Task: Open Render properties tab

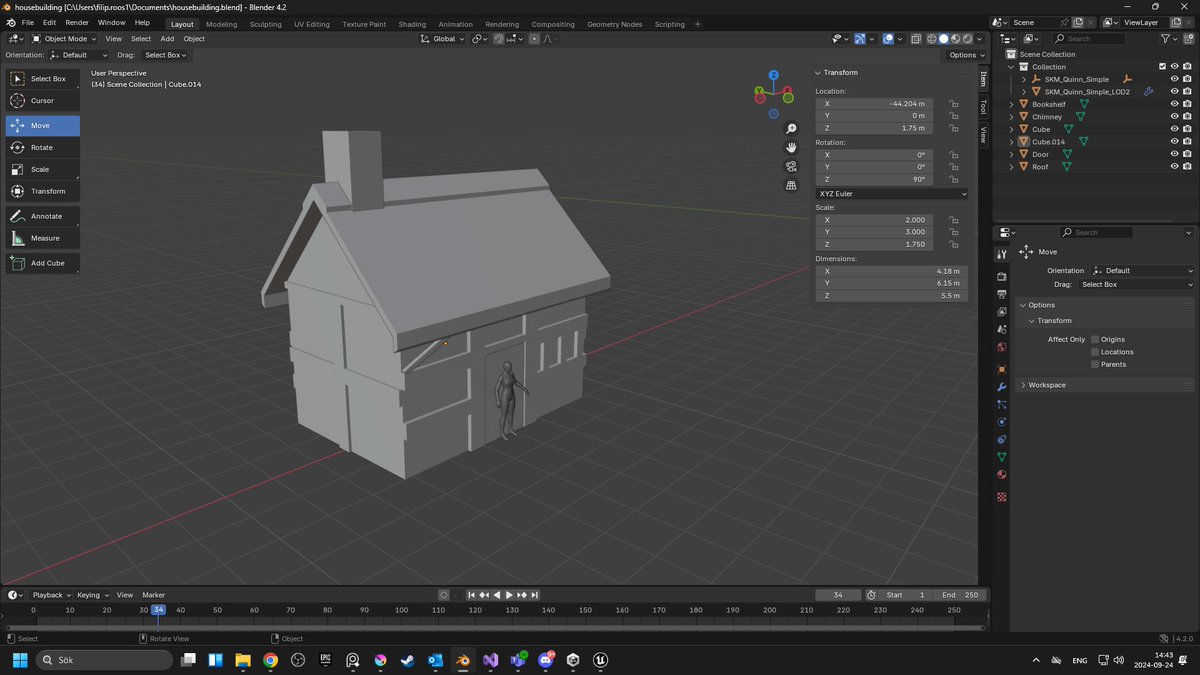Action: point(1001,275)
